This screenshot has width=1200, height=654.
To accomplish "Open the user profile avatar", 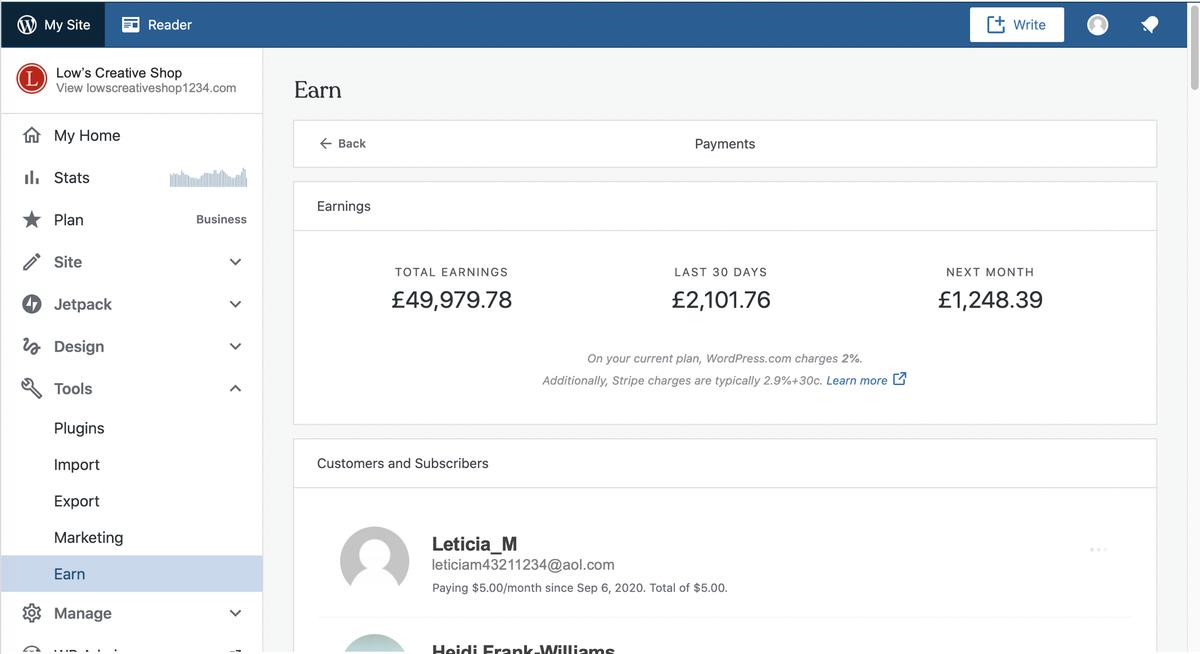I will tap(1097, 25).
